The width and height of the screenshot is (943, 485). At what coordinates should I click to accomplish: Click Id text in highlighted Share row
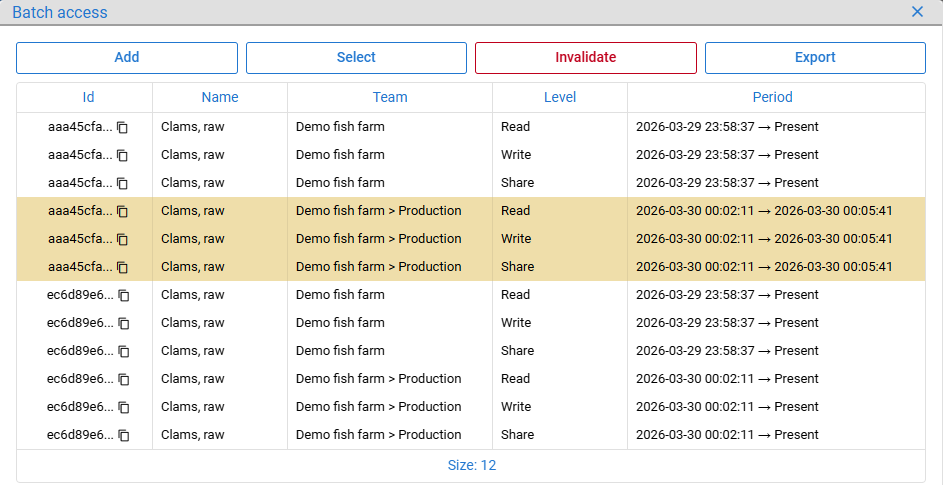(x=80, y=267)
